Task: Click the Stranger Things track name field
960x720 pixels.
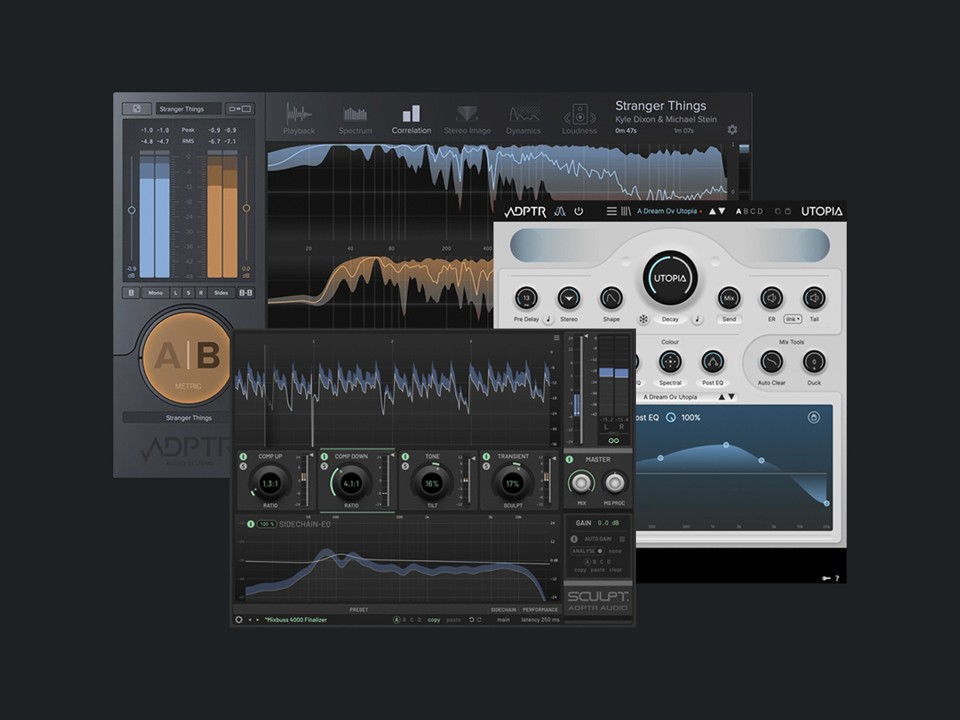Action: point(189,108)
